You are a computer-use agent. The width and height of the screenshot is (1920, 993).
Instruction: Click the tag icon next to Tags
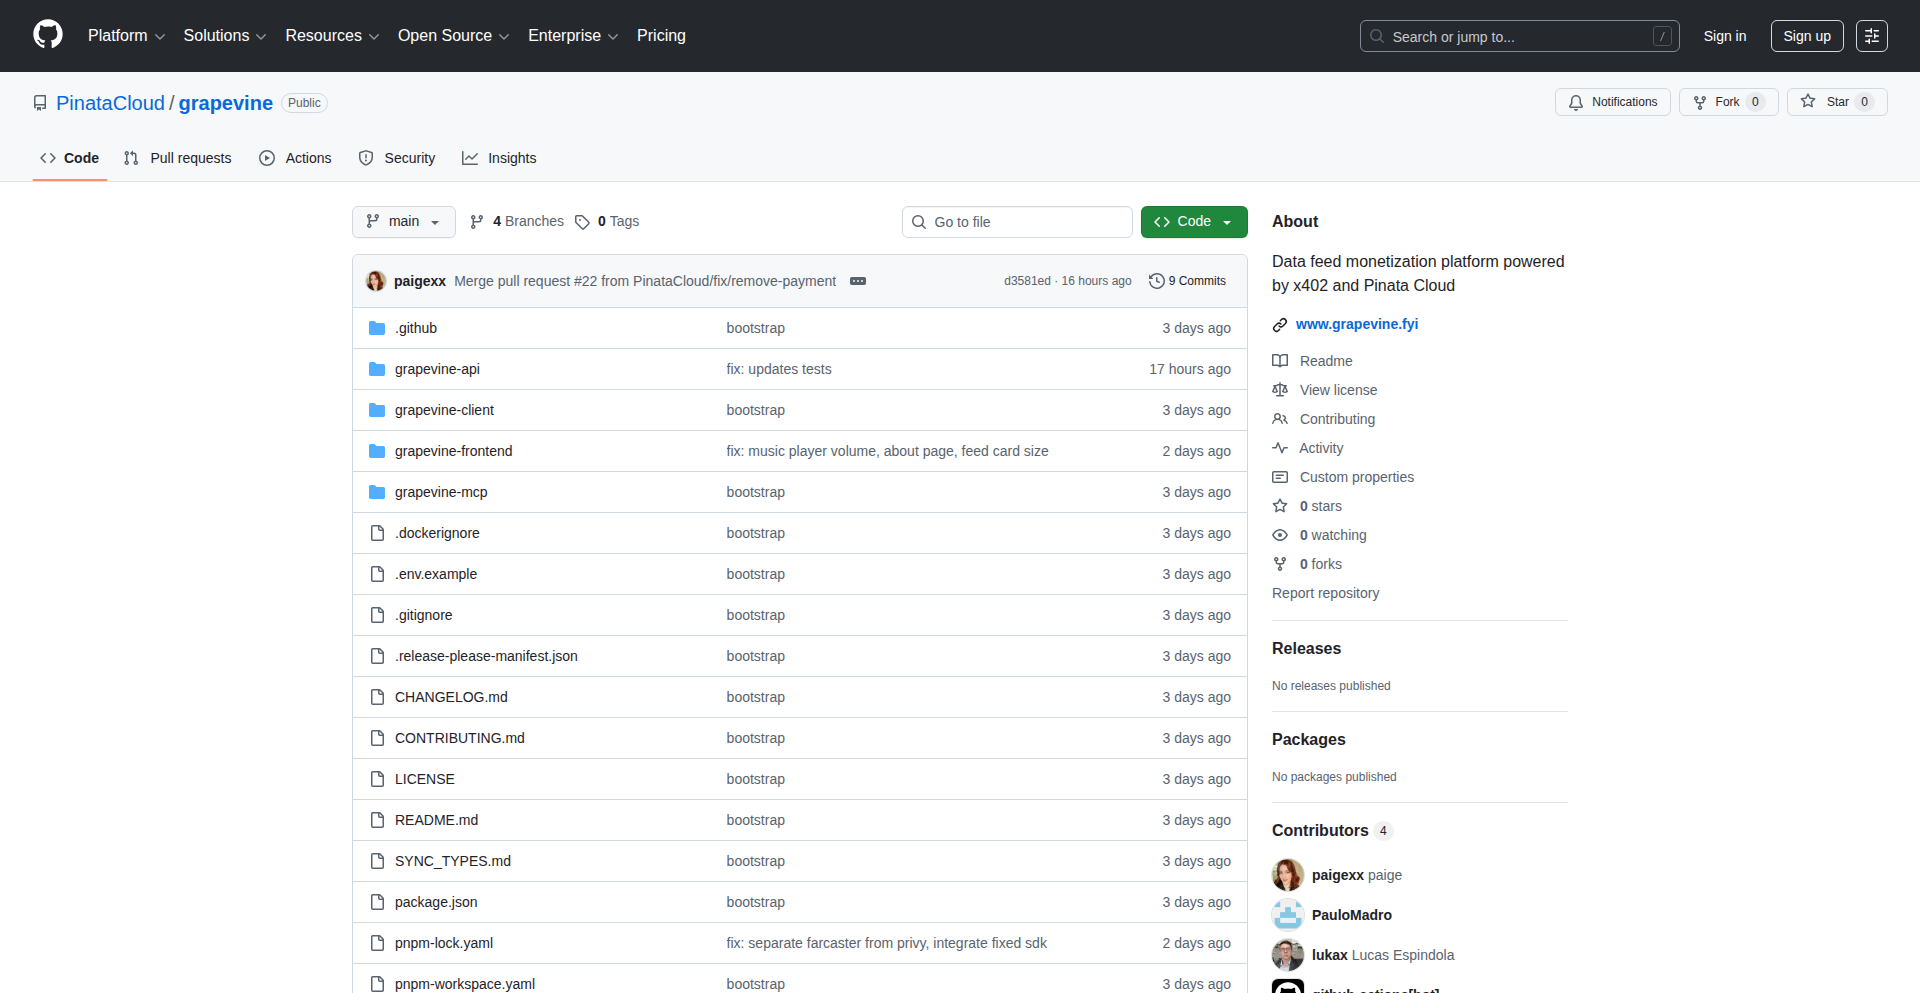pyautogui.click(x=582, y=222)
